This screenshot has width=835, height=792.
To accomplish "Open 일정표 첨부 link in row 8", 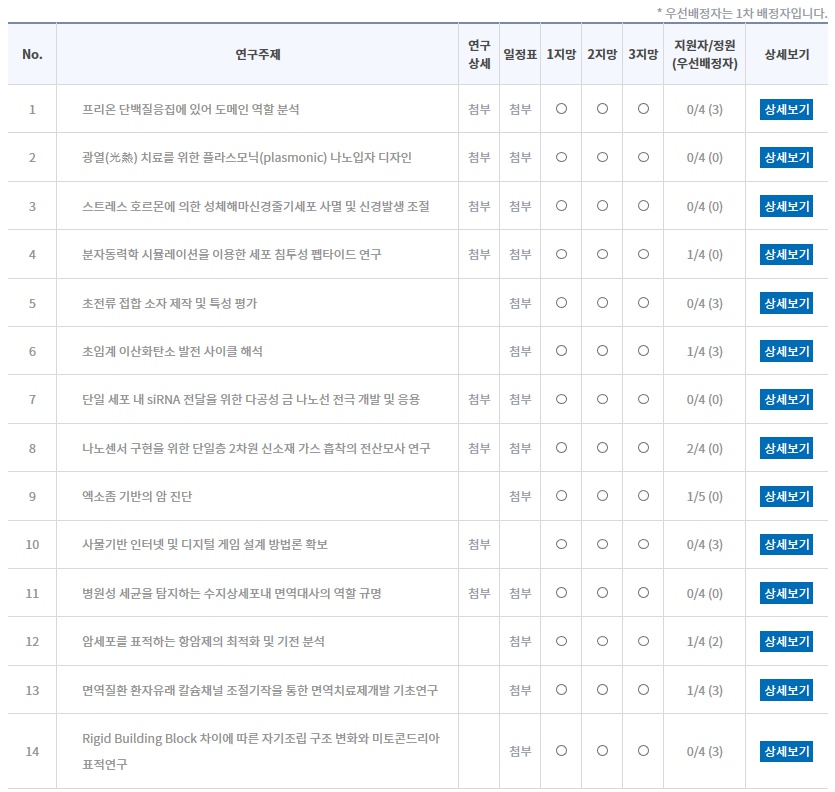I will click(x=520, y=448).
